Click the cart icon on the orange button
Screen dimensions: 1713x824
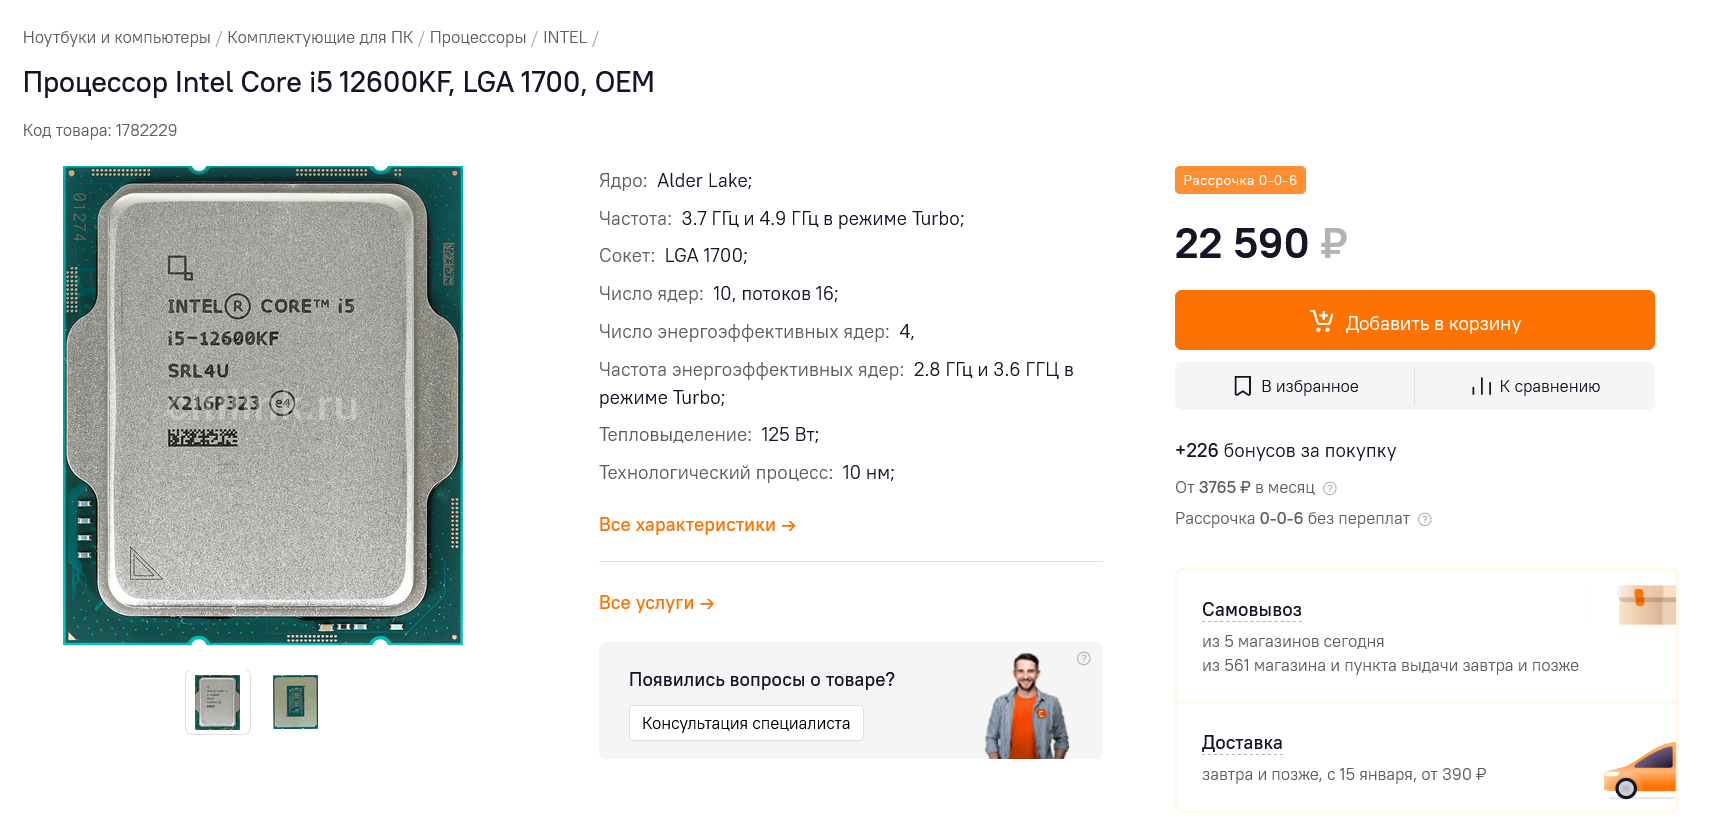click(1321, 321)
